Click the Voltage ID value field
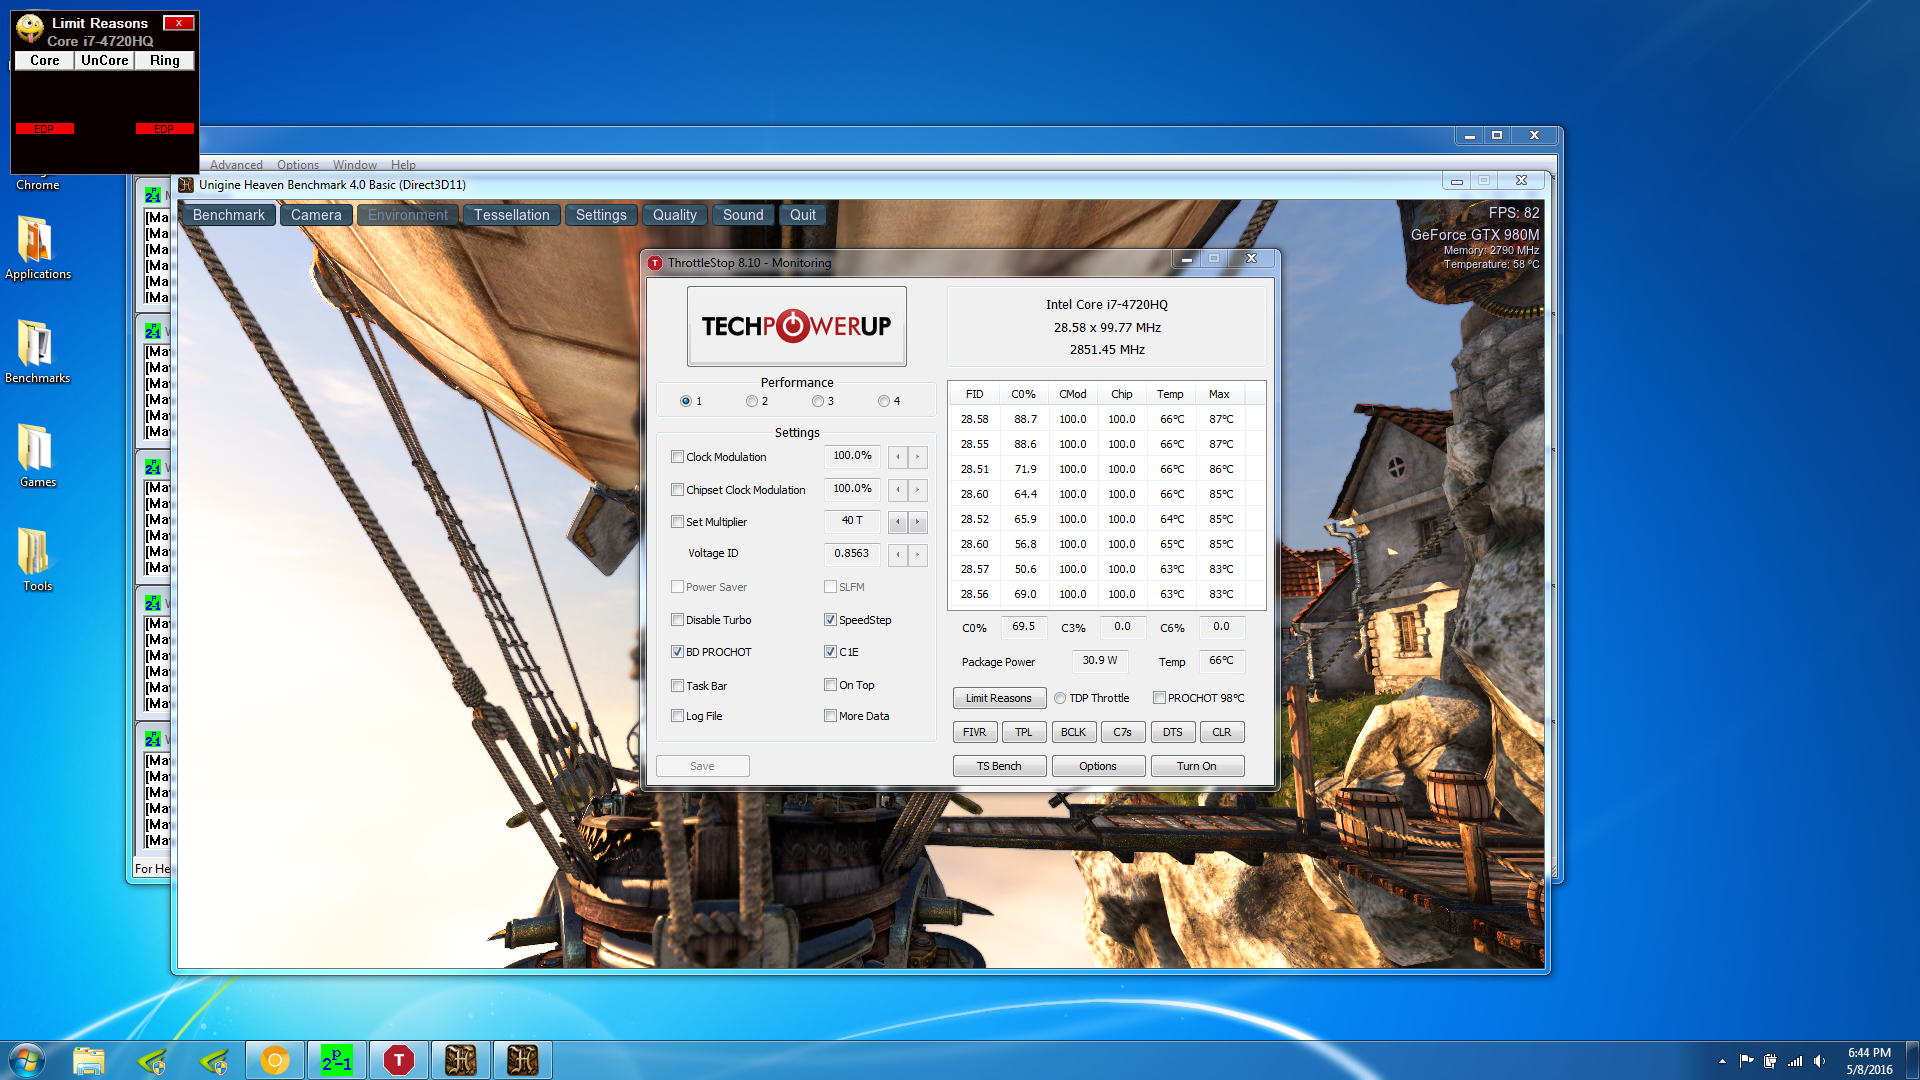1920x1080 pixels. [852, 553]
